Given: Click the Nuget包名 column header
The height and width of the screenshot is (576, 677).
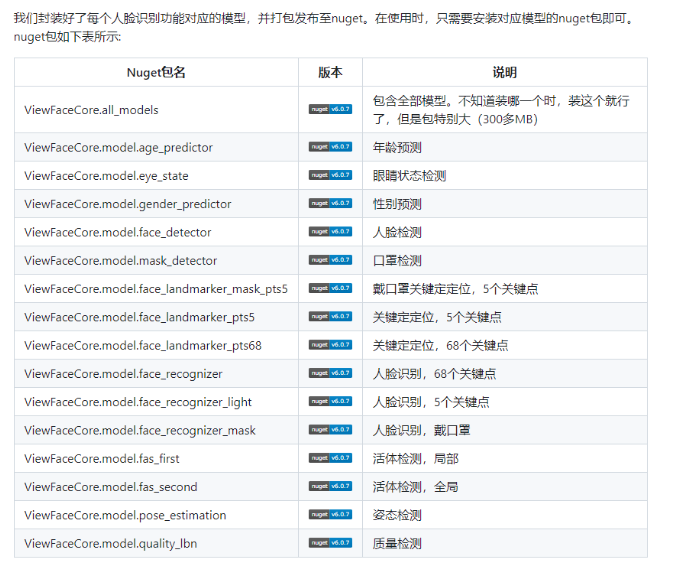Looking at the screenshot, I should (156, 72).
